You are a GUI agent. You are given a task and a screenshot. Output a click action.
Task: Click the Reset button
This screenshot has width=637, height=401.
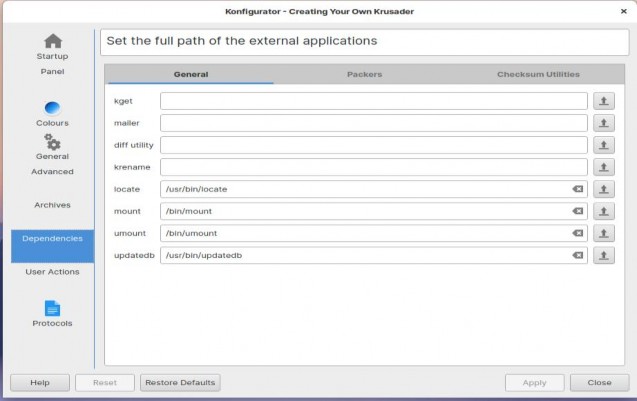click(x=105, y=383)
